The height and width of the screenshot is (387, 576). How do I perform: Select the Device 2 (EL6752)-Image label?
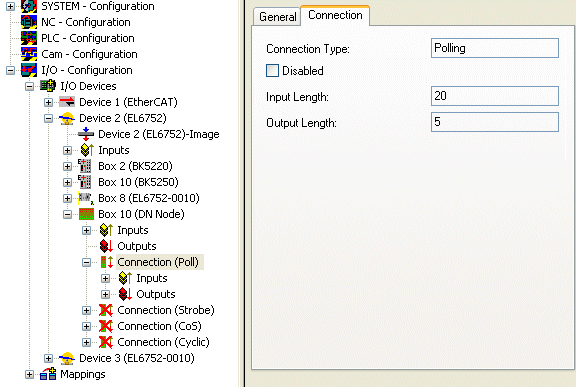point(159,134)
